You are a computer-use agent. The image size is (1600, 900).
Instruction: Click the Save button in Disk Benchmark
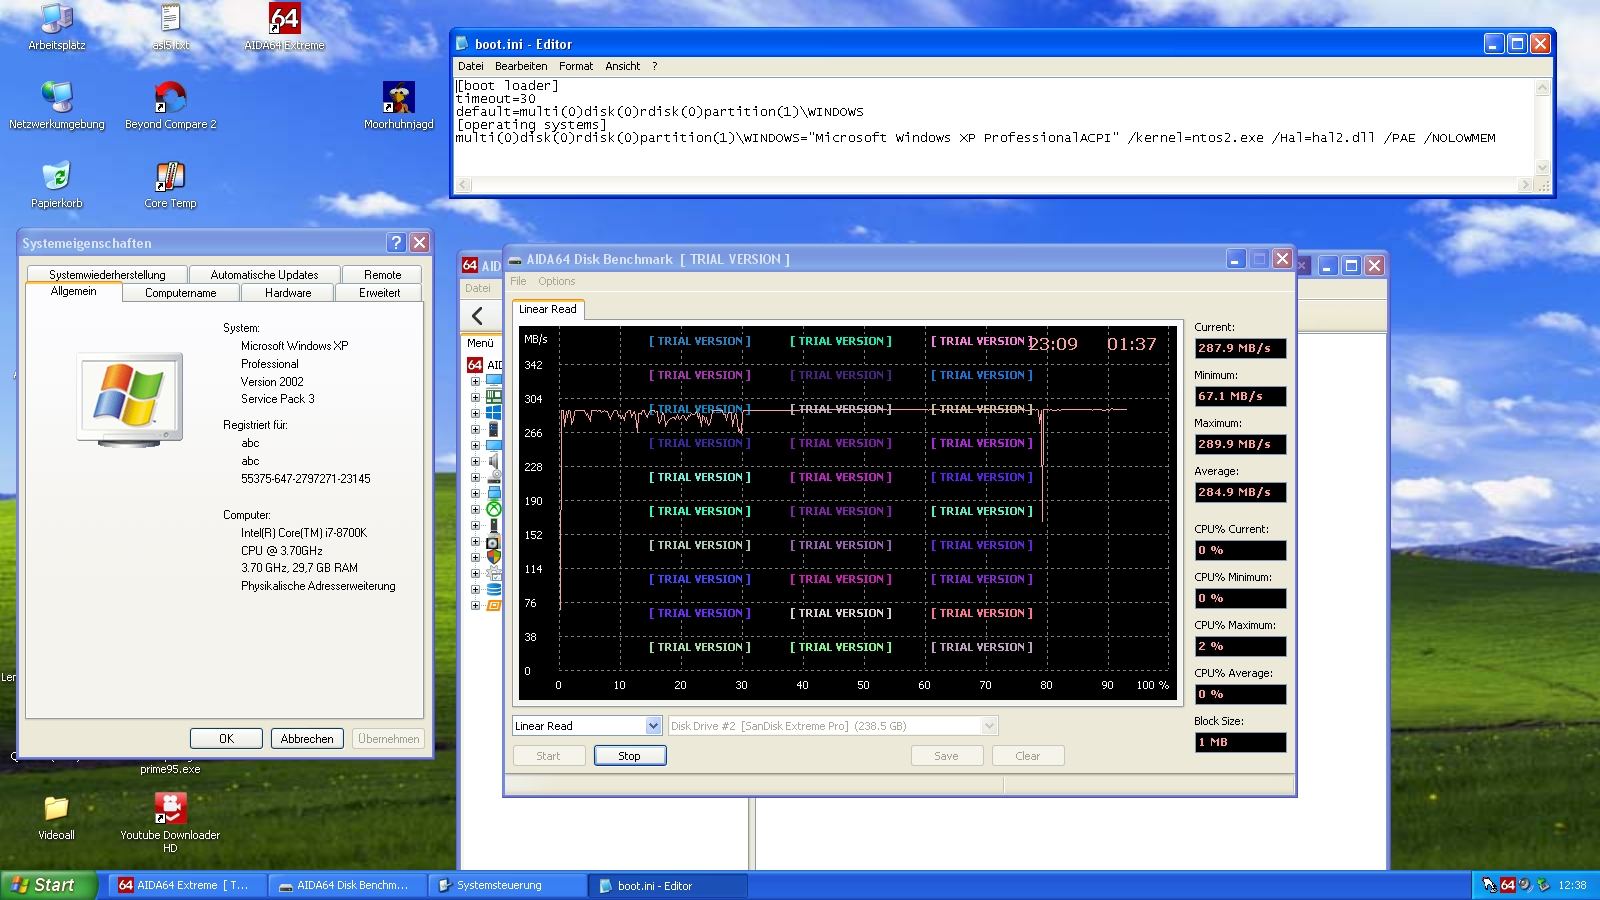(x=946, y=756)
